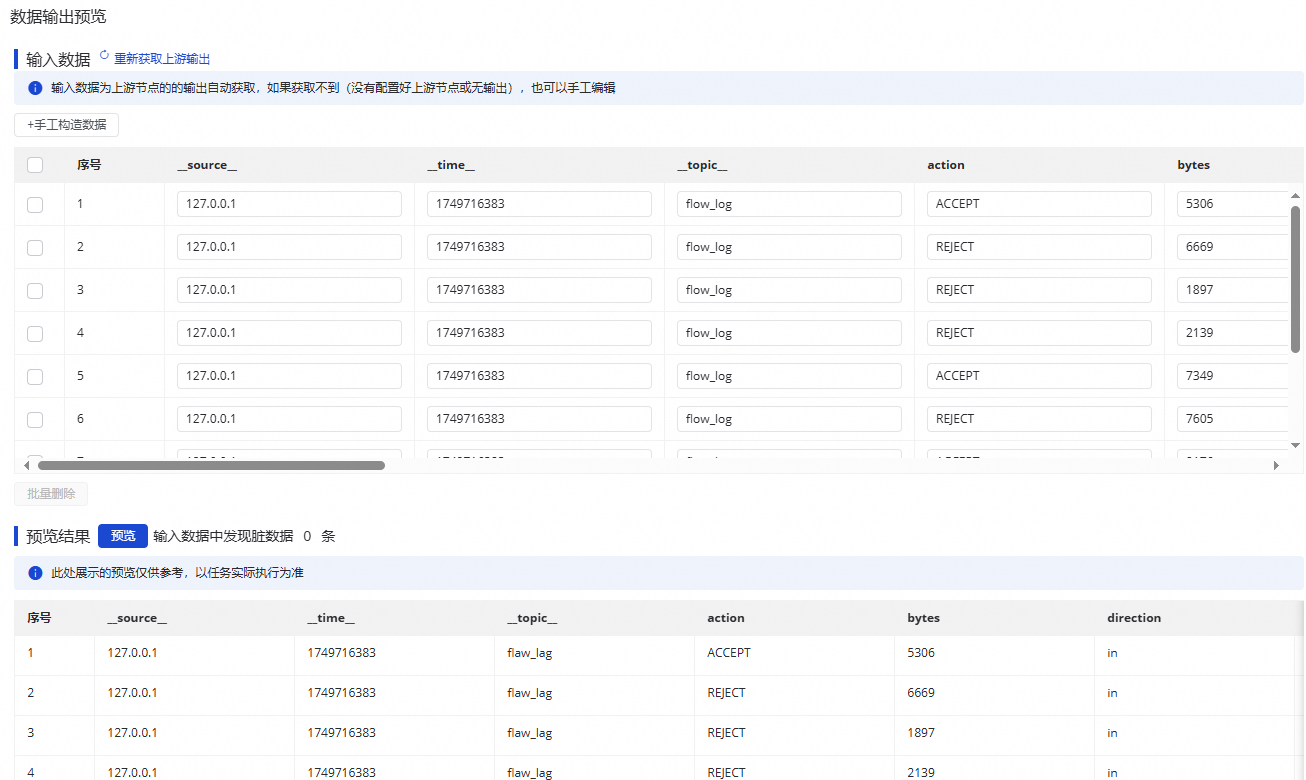This screenshot has height=780, width=1306.
Task: Click the direction column header in preview results
Action: pos(1134,618)
